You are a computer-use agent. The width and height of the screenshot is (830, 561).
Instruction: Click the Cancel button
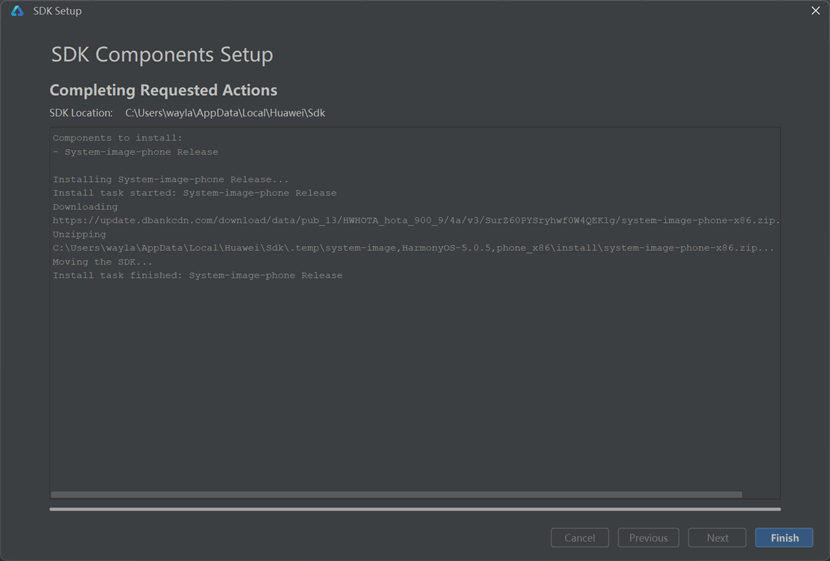(x=580, y=538)
